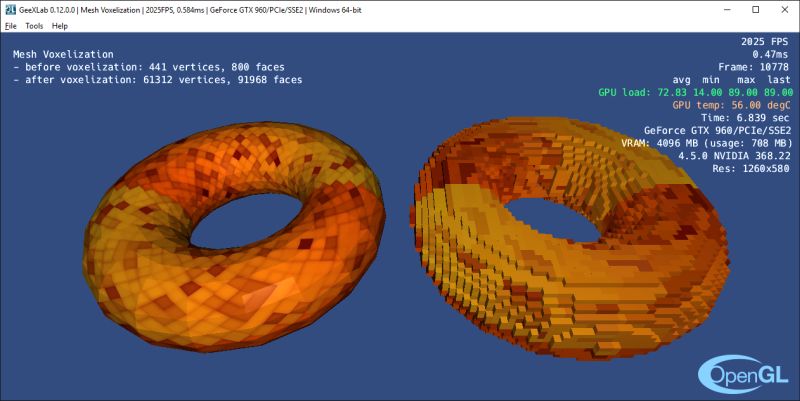Maximize the GeeXLab window
This screenshot has height=401, width=800.
[x=756, y=10]
